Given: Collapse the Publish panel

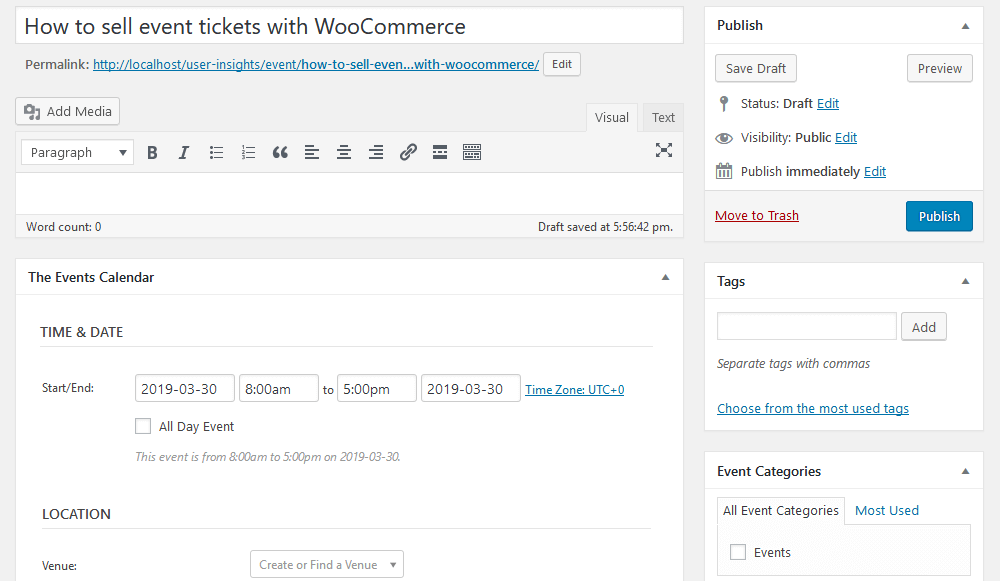Looking at the screenshot, I should tap(965, 26).
